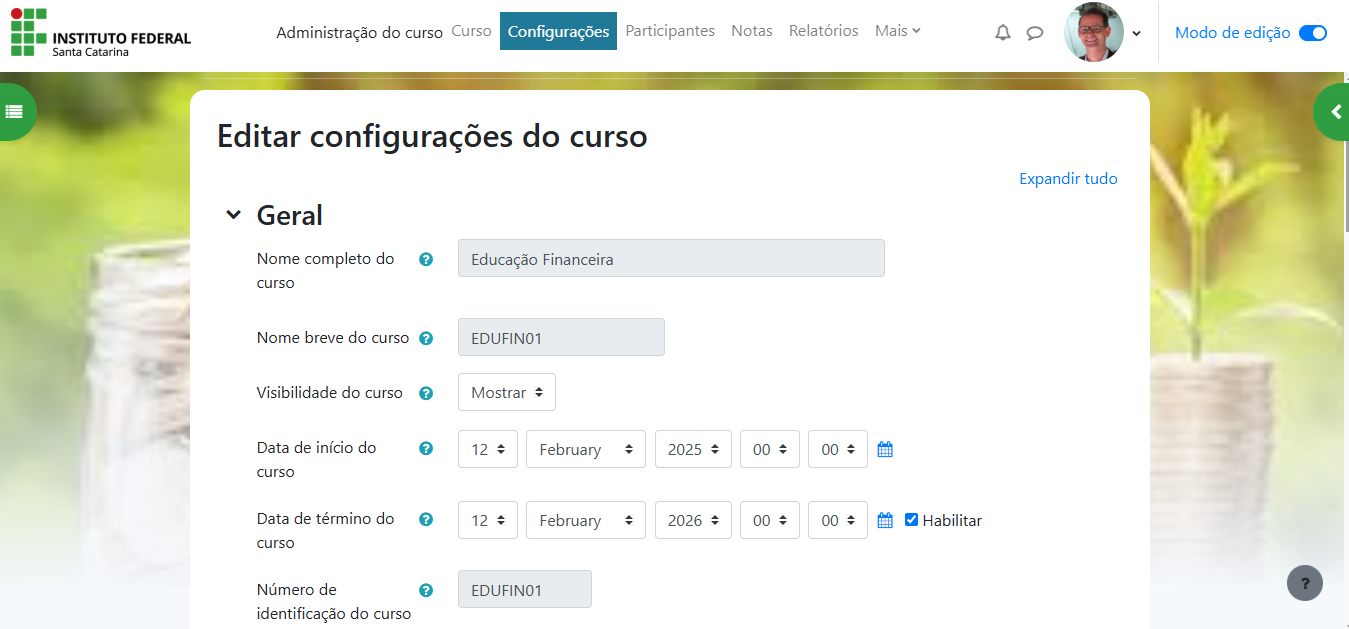The width and height of the screenshot is (1349, 629).
Task: Switch to the Participantes tab
Action: [x=670, y=31]
